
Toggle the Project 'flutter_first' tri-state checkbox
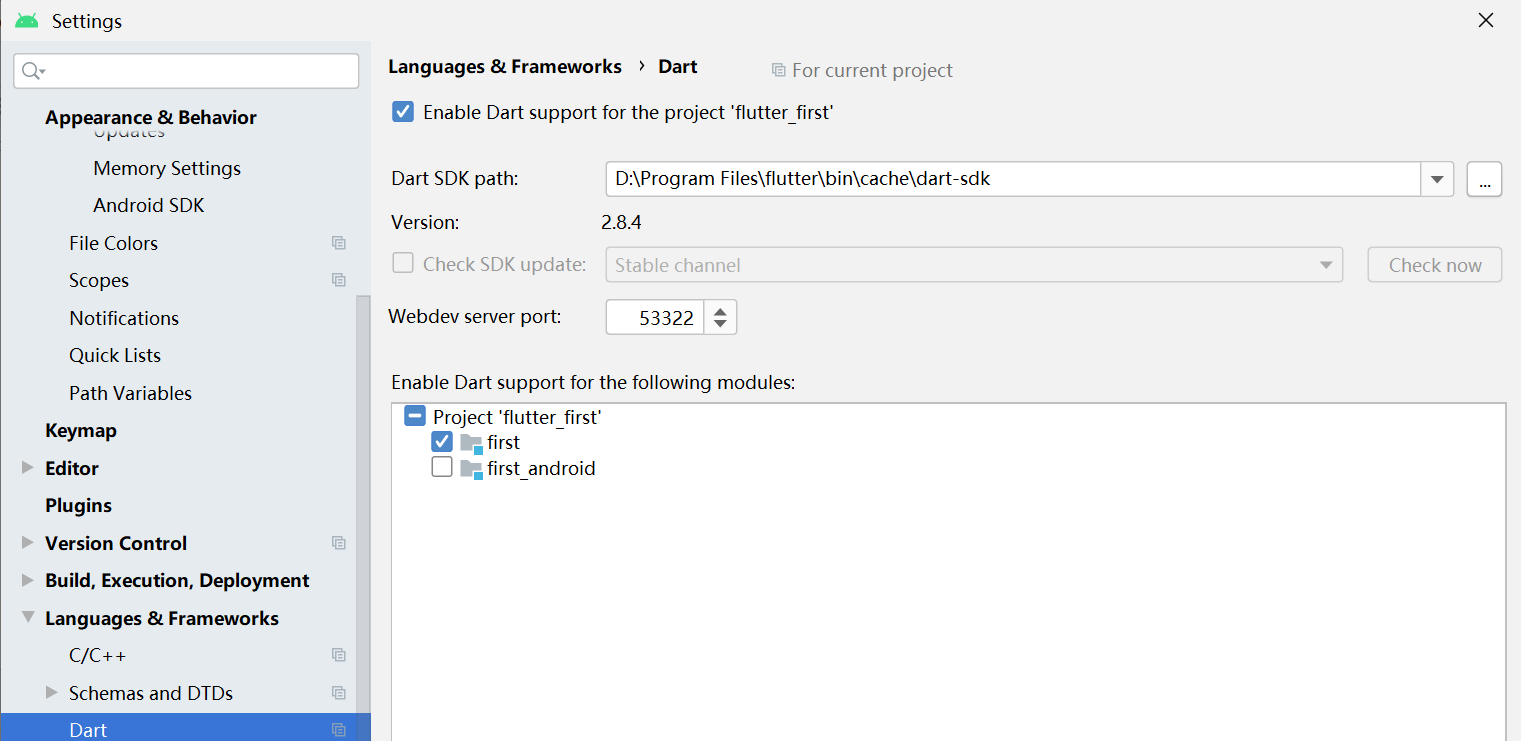click(415, 416)
